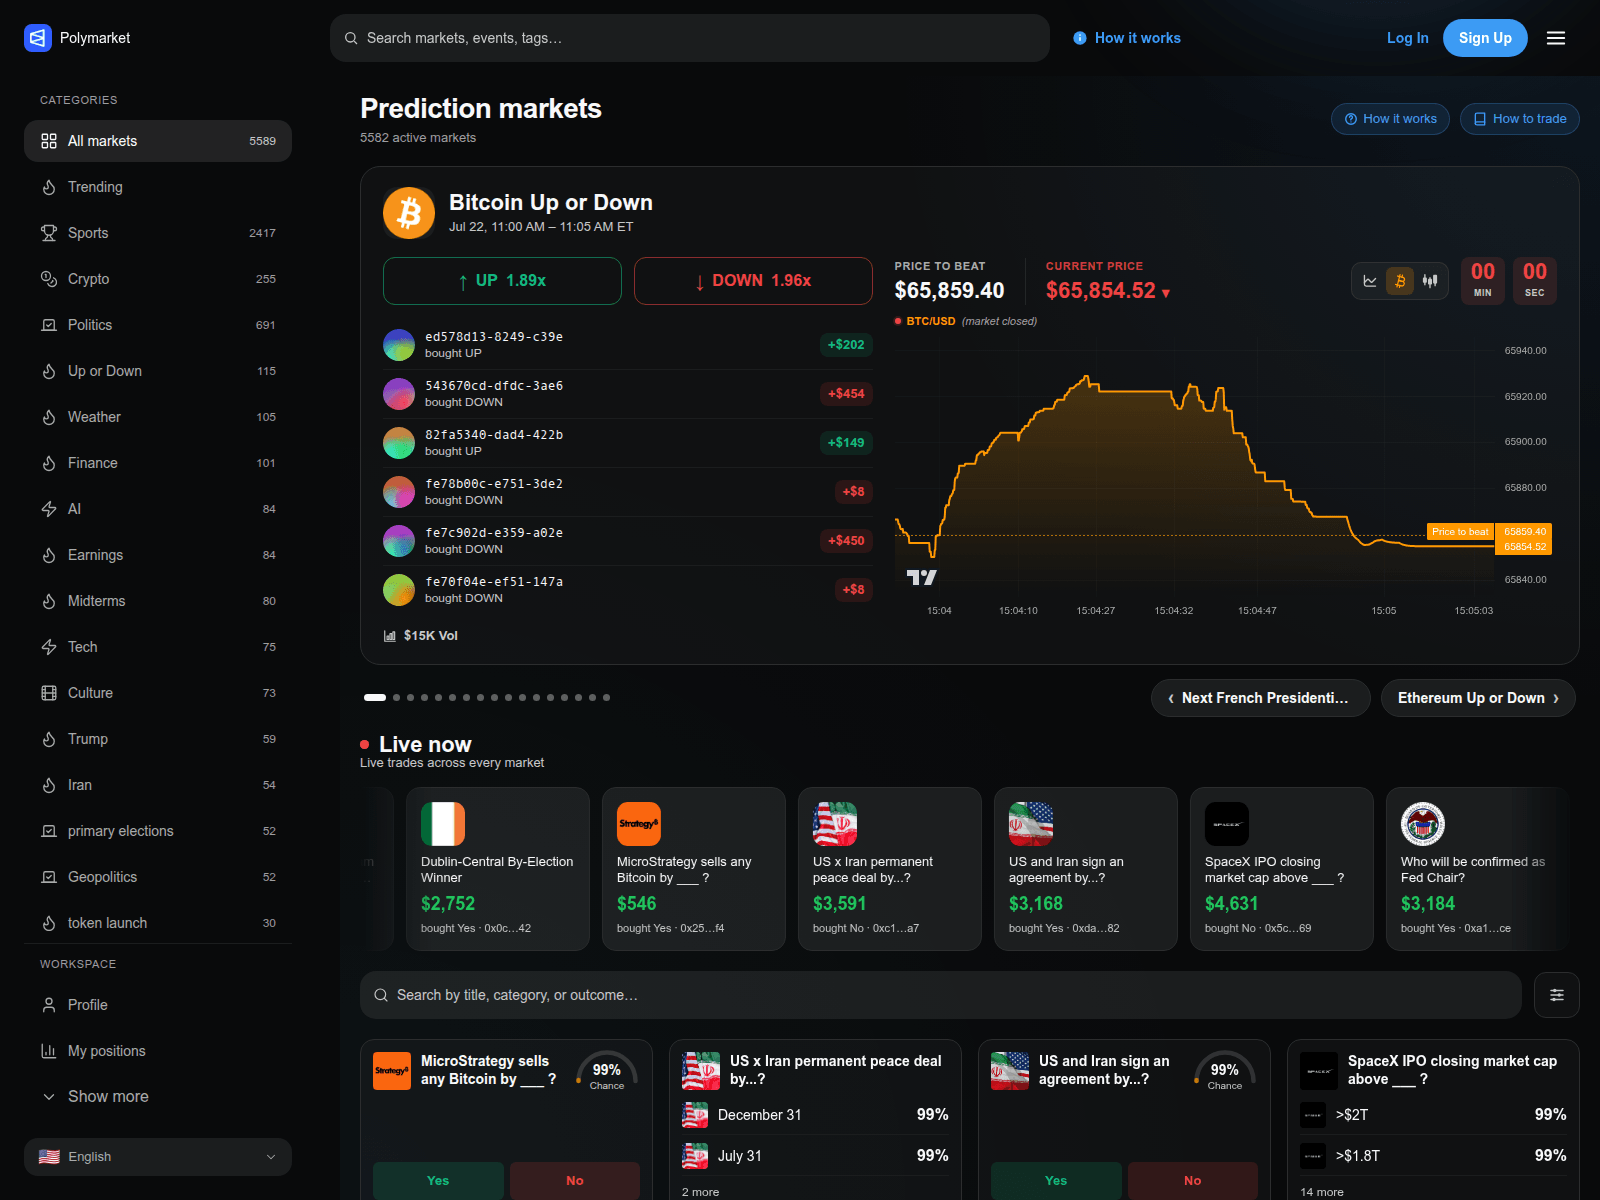
Task: Open US and Iran sign an agreement live card
Action: pos(1086,869)
